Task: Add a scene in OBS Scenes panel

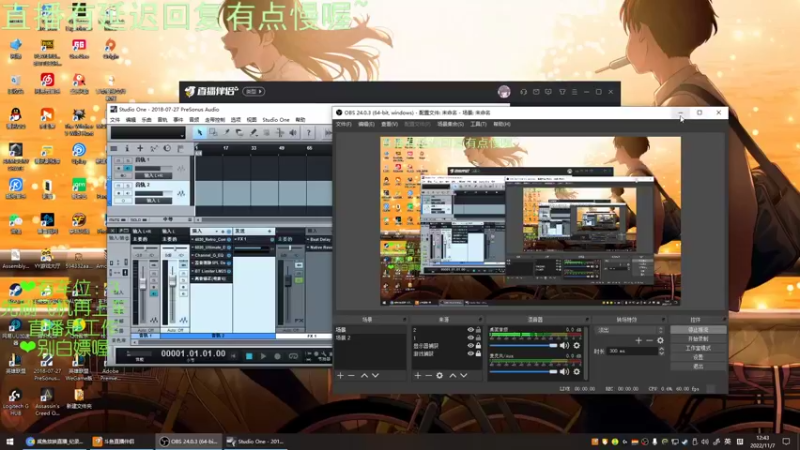Action: [x=340, y=376]
